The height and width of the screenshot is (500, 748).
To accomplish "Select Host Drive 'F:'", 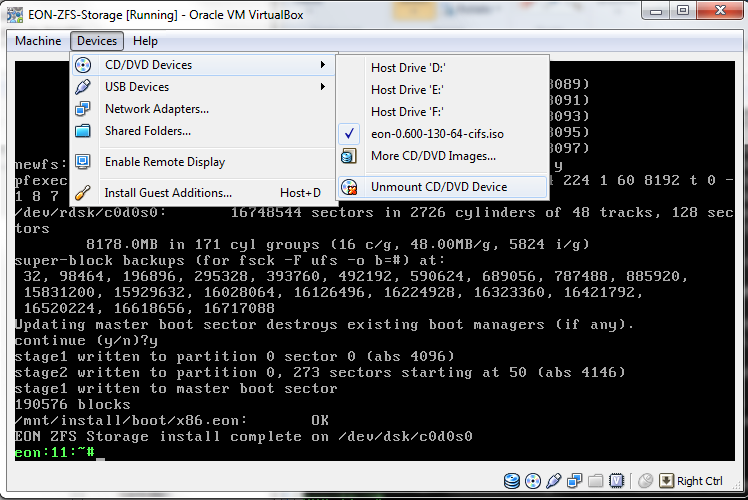I will [443, 112].
